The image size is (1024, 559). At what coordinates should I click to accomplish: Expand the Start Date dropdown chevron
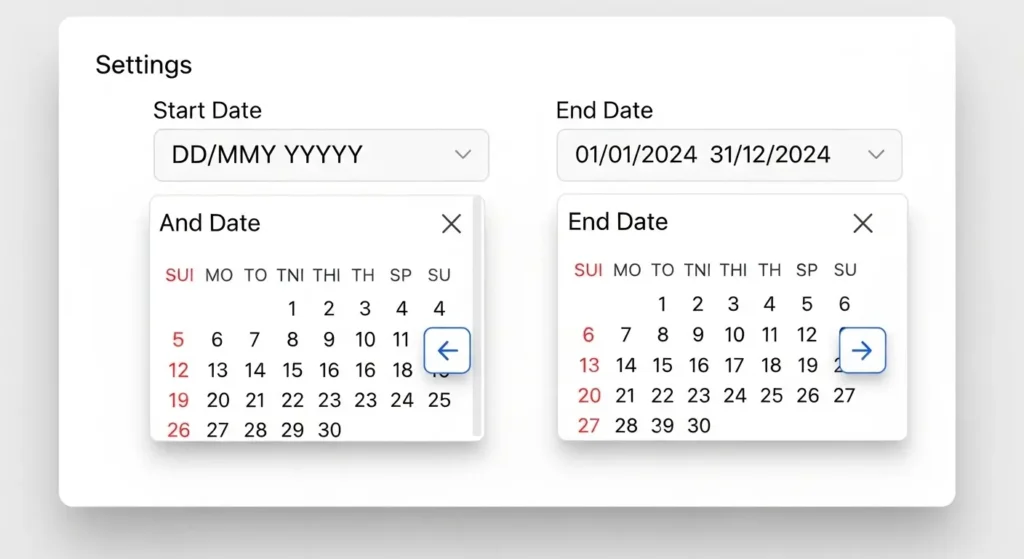tap(462, 155)
